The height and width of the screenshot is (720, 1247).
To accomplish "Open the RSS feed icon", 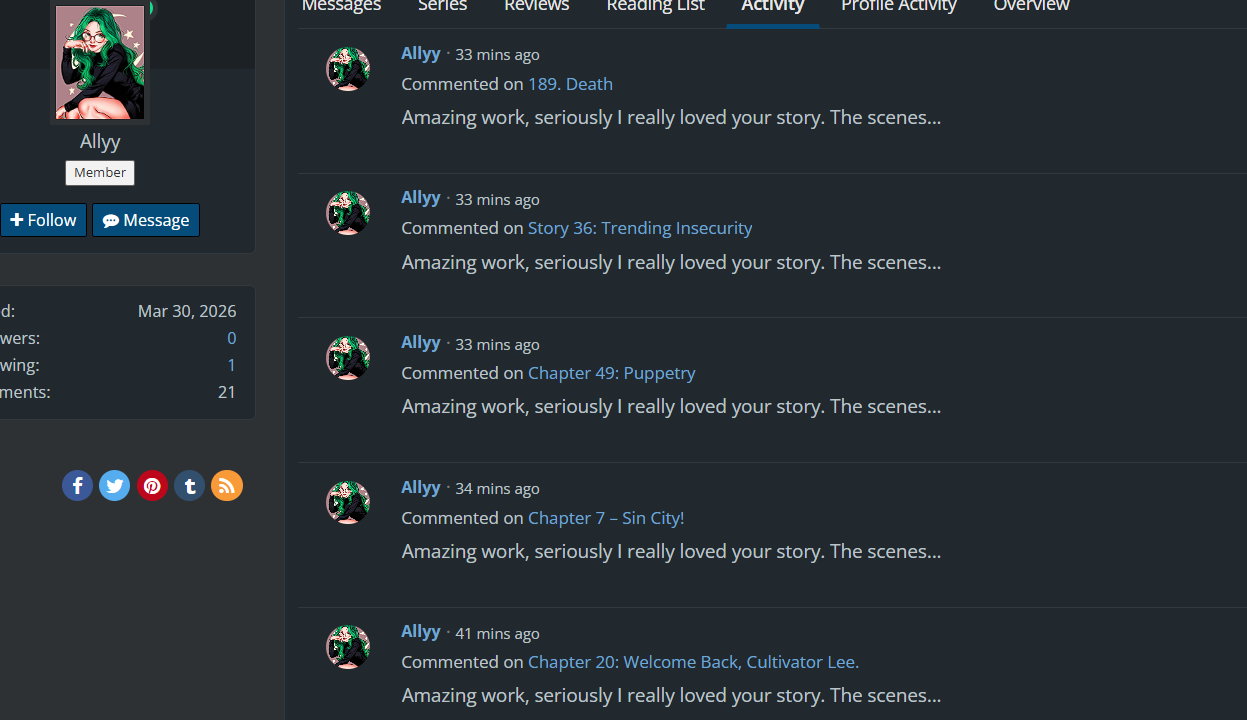I will point(227,486).
